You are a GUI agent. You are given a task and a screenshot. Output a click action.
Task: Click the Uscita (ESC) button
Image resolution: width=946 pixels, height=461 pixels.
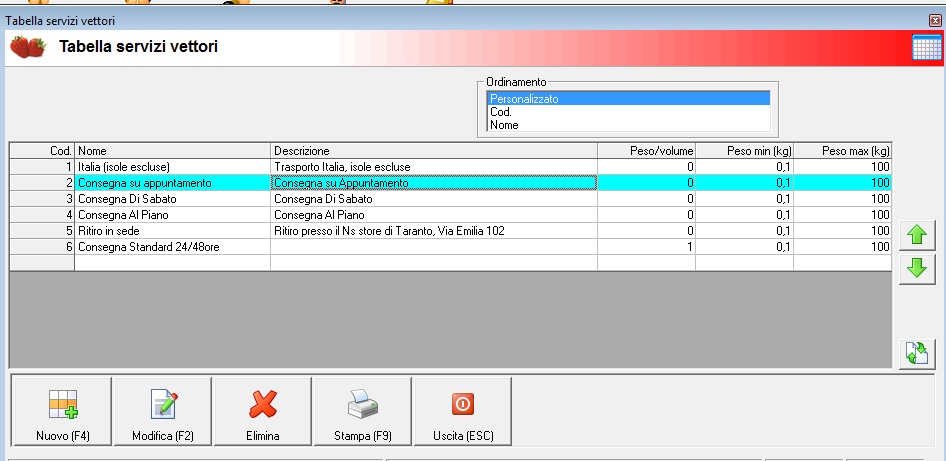click(x=463, y=412)
